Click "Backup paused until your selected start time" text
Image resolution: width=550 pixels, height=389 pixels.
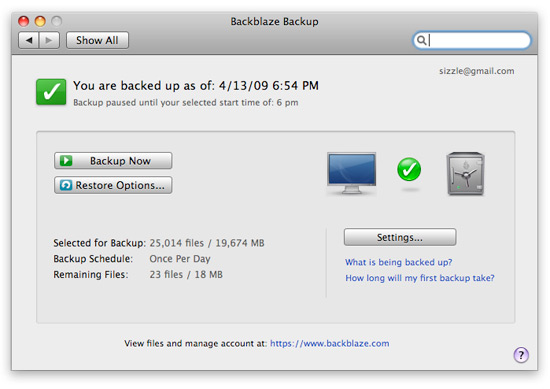pos(186,103)
